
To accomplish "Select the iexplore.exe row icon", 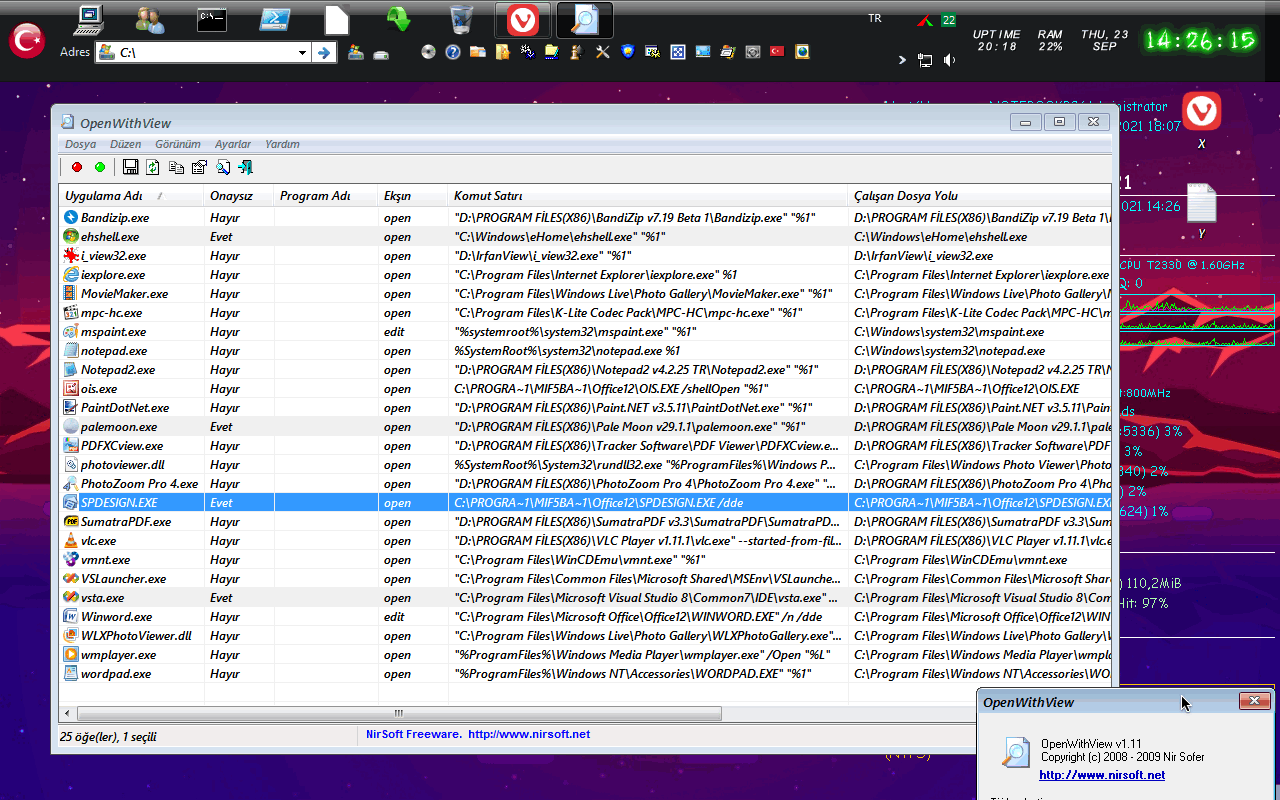I will 71,274.
